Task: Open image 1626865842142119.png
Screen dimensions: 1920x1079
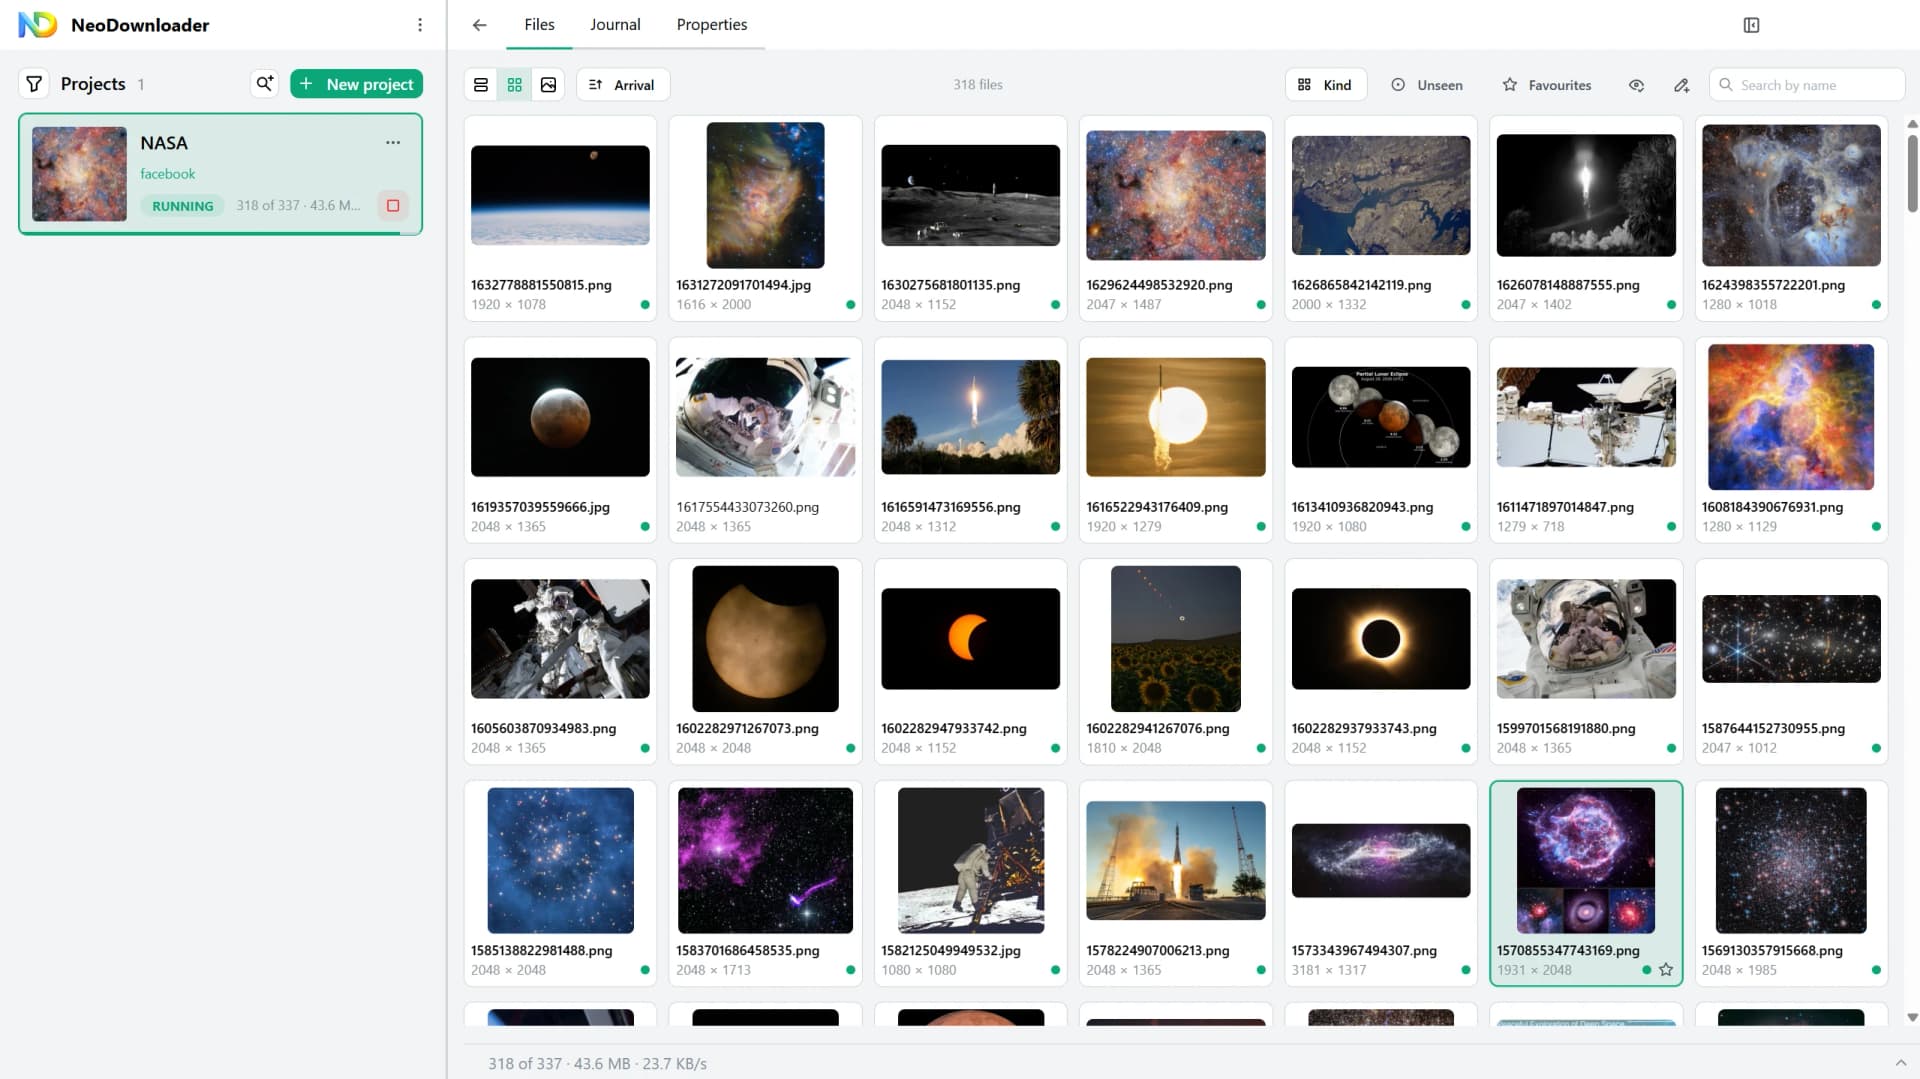Action: point(1381,195)
